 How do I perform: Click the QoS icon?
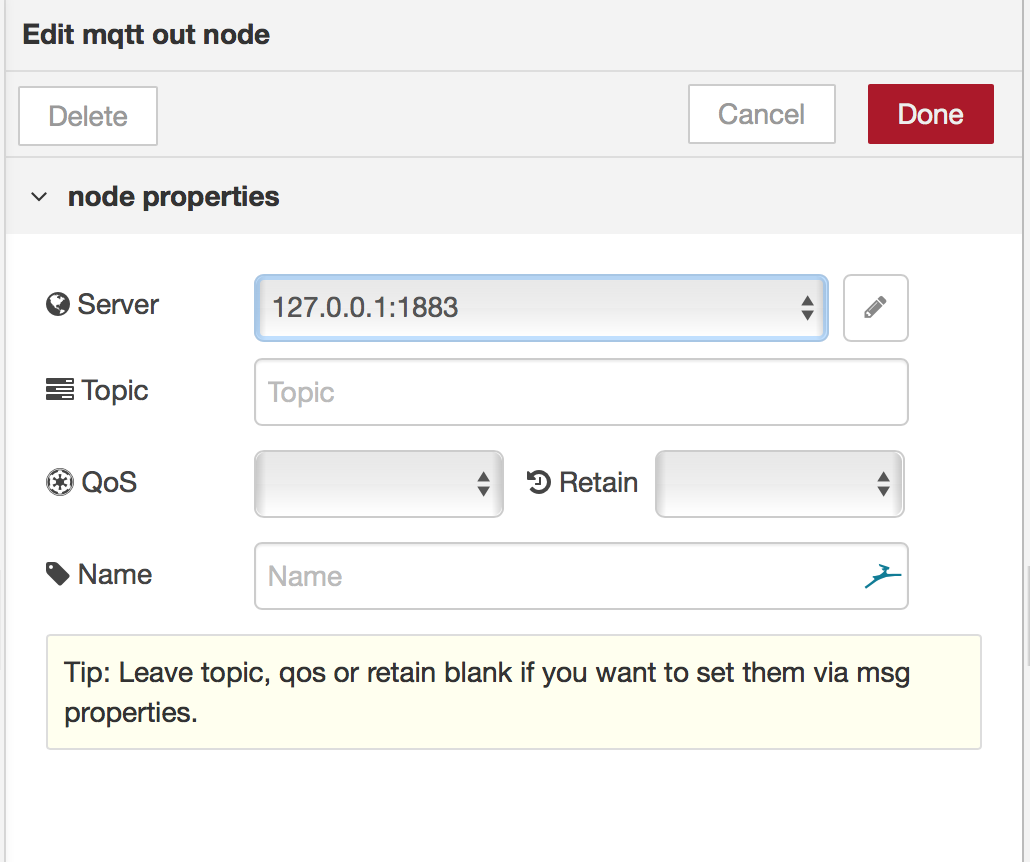click(x=59, y=482)
